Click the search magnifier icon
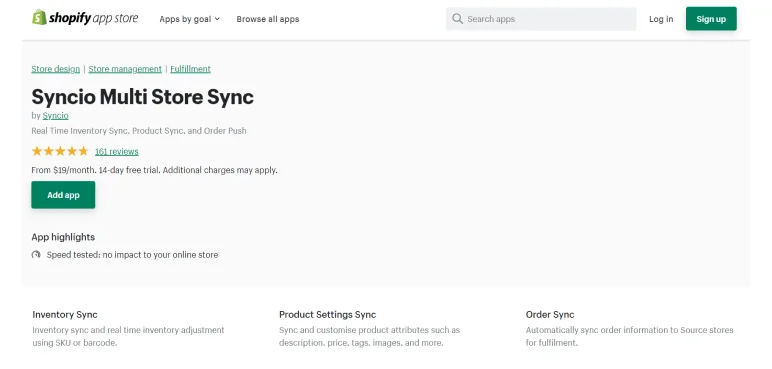The width and height of the screenshot is (772, 369). pos(457,19)
